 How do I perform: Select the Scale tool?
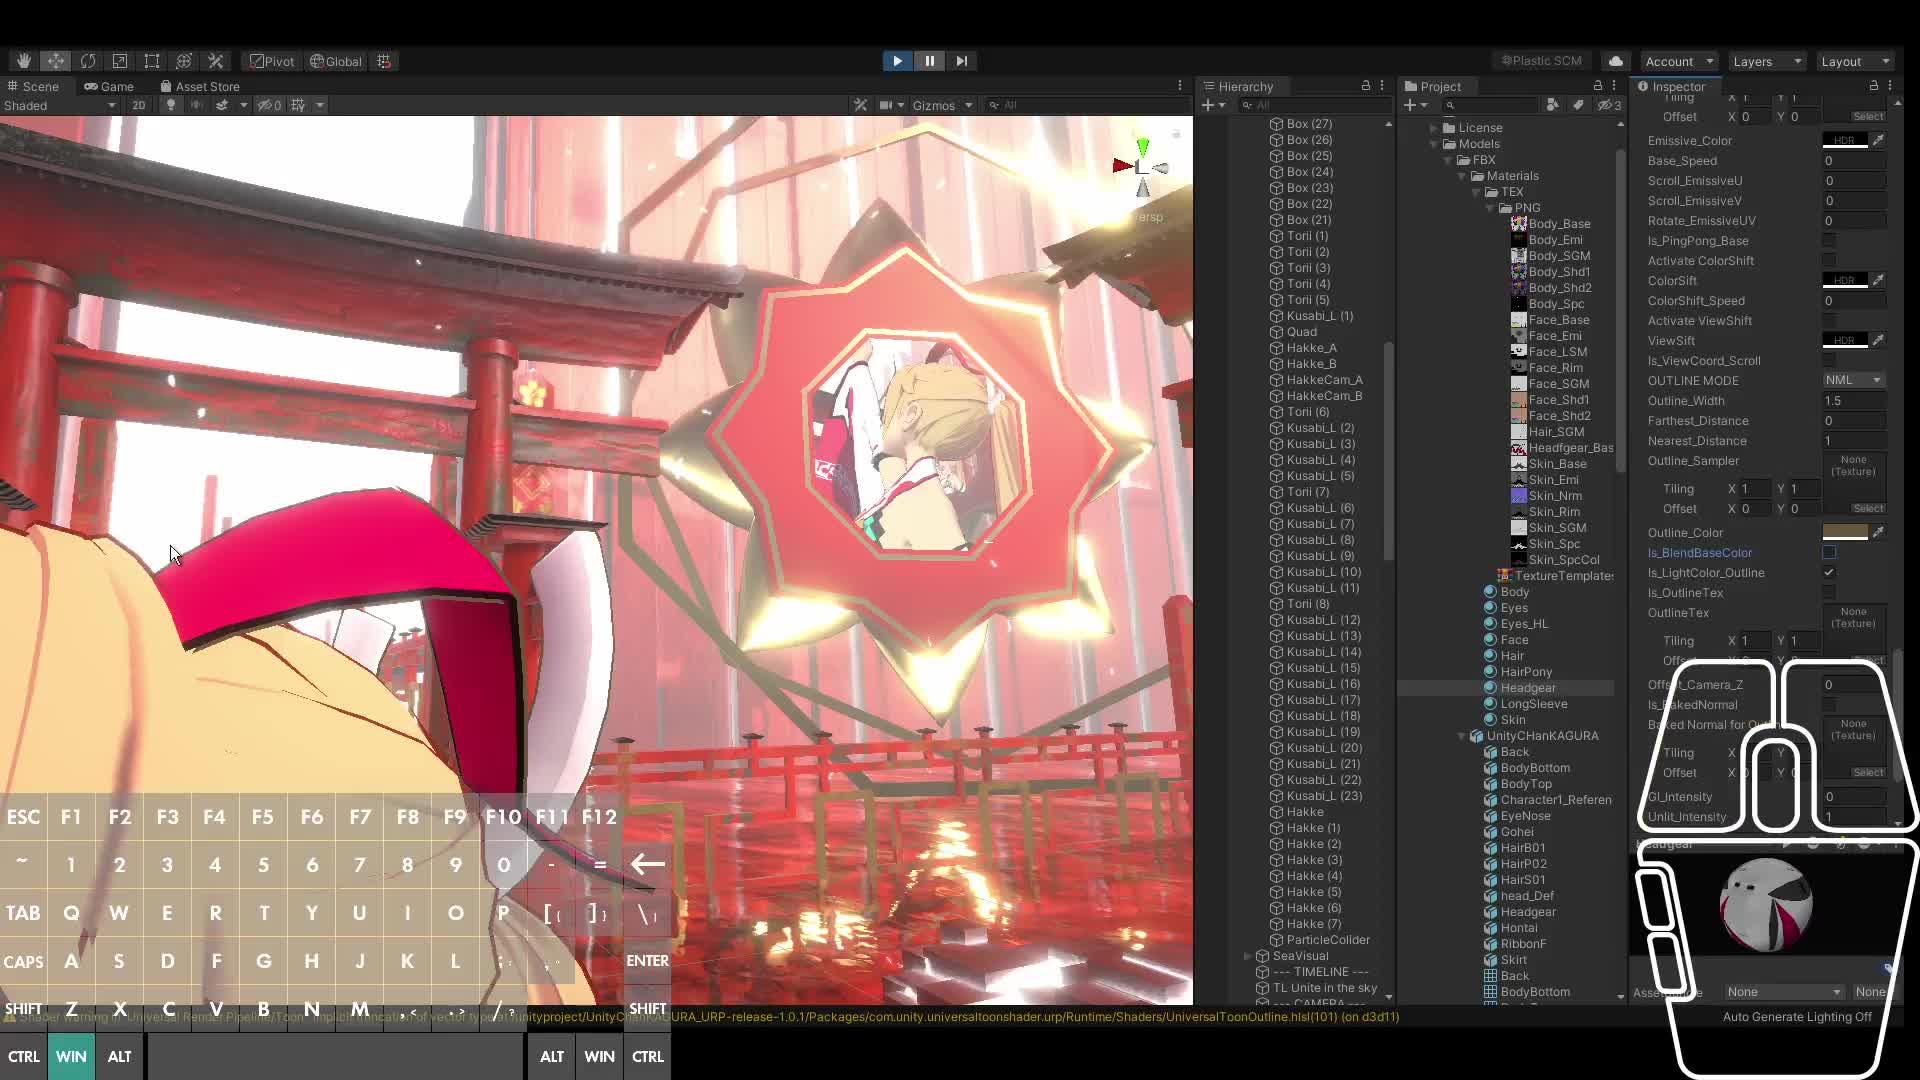119,61
